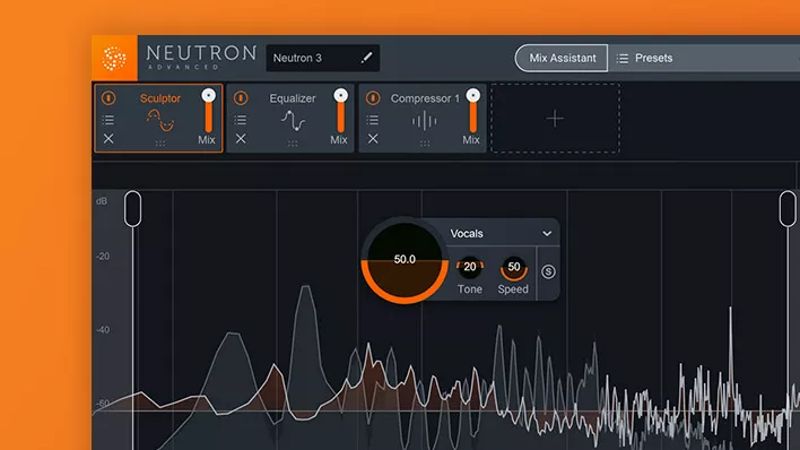The height and width of the screenshot is (450, 800).
Task: Select the Sculptor module tab
Action: click(x=159, y=118)
